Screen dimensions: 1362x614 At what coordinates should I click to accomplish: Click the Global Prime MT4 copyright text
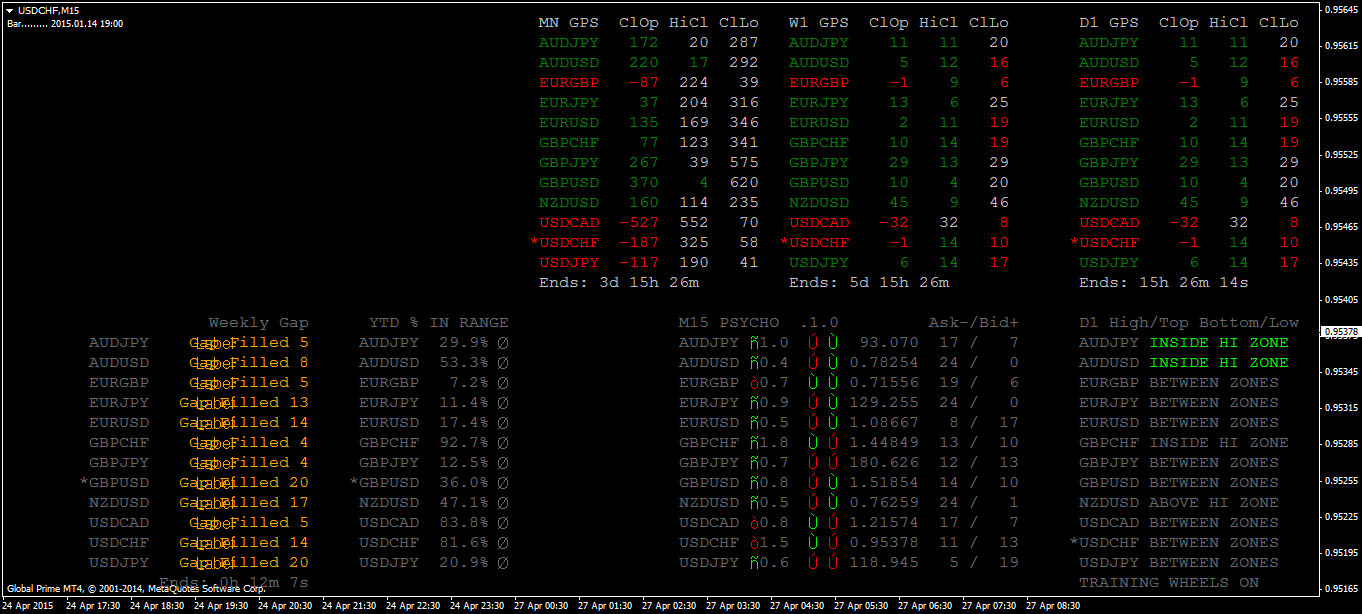[135, 589]
